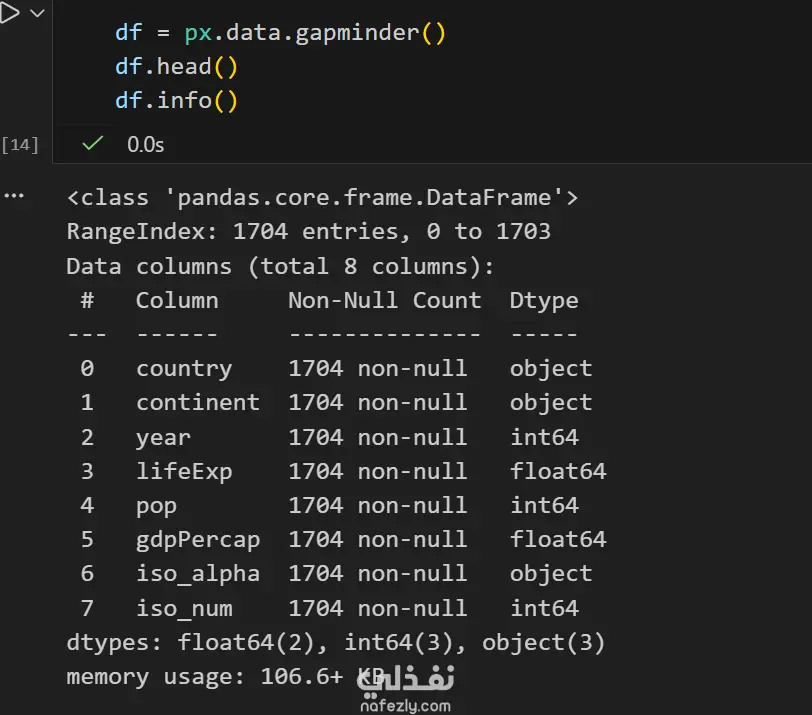Open run options chevron beside play button
812x715 pixels.
[x=37, y=13]
